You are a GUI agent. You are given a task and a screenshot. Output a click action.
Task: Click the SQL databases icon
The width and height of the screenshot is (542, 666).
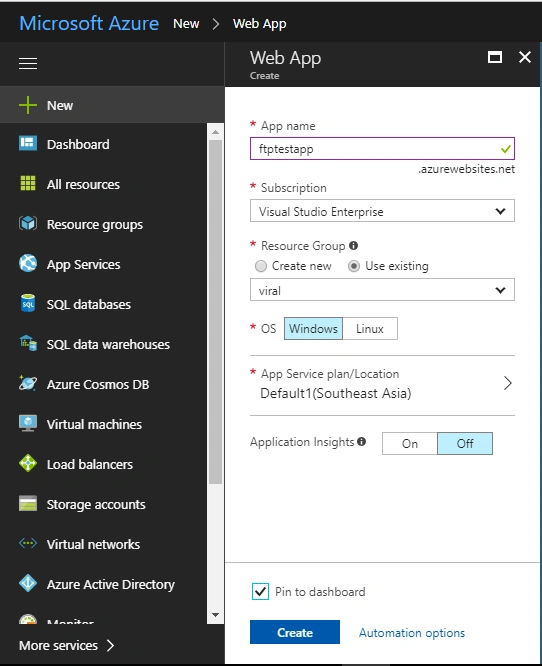tap(28, 304)
